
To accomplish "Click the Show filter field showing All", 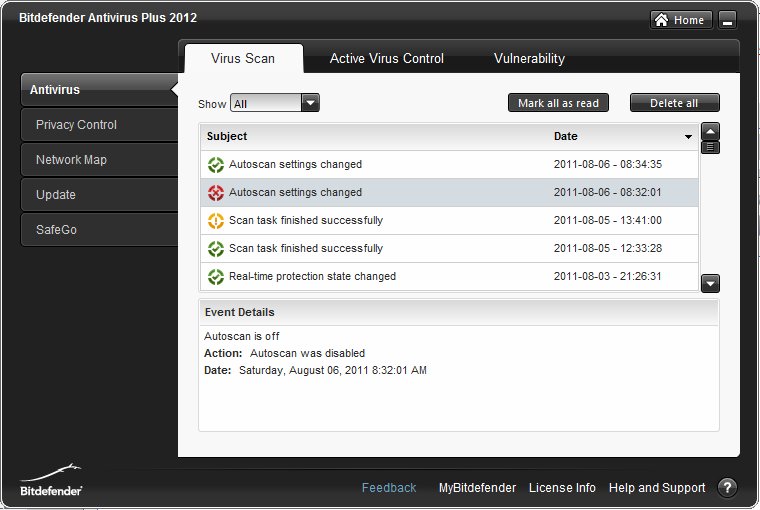I will 266,103.
